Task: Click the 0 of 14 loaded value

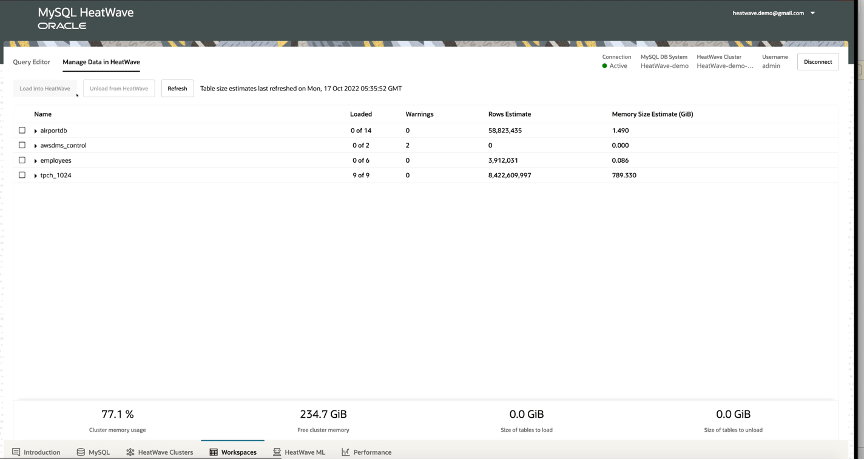Action: pyautogui.click(x=361, y=131)
